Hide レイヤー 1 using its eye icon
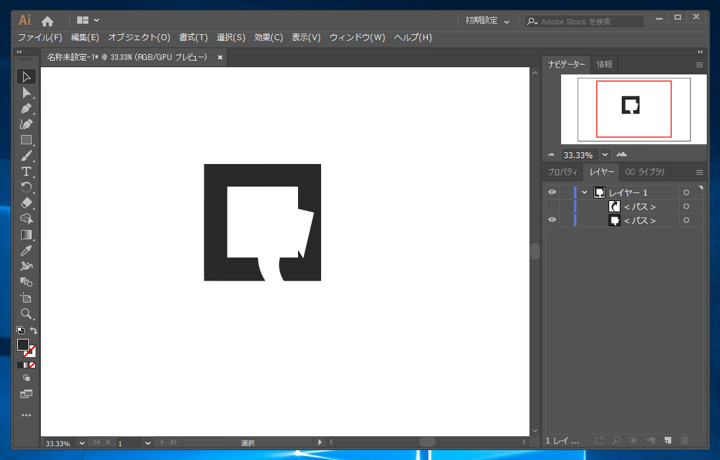 coord(552,192)
